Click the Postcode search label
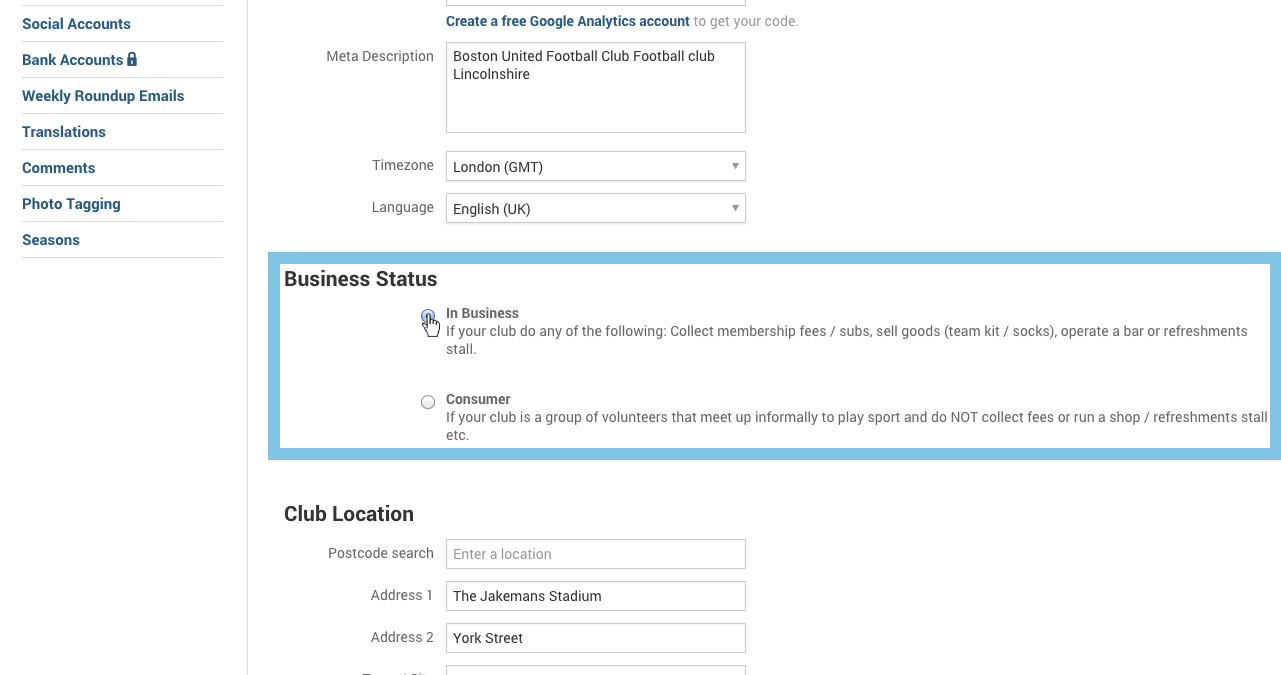The width and height of the screenshot is (1281, 675). (x=381, y=553)
